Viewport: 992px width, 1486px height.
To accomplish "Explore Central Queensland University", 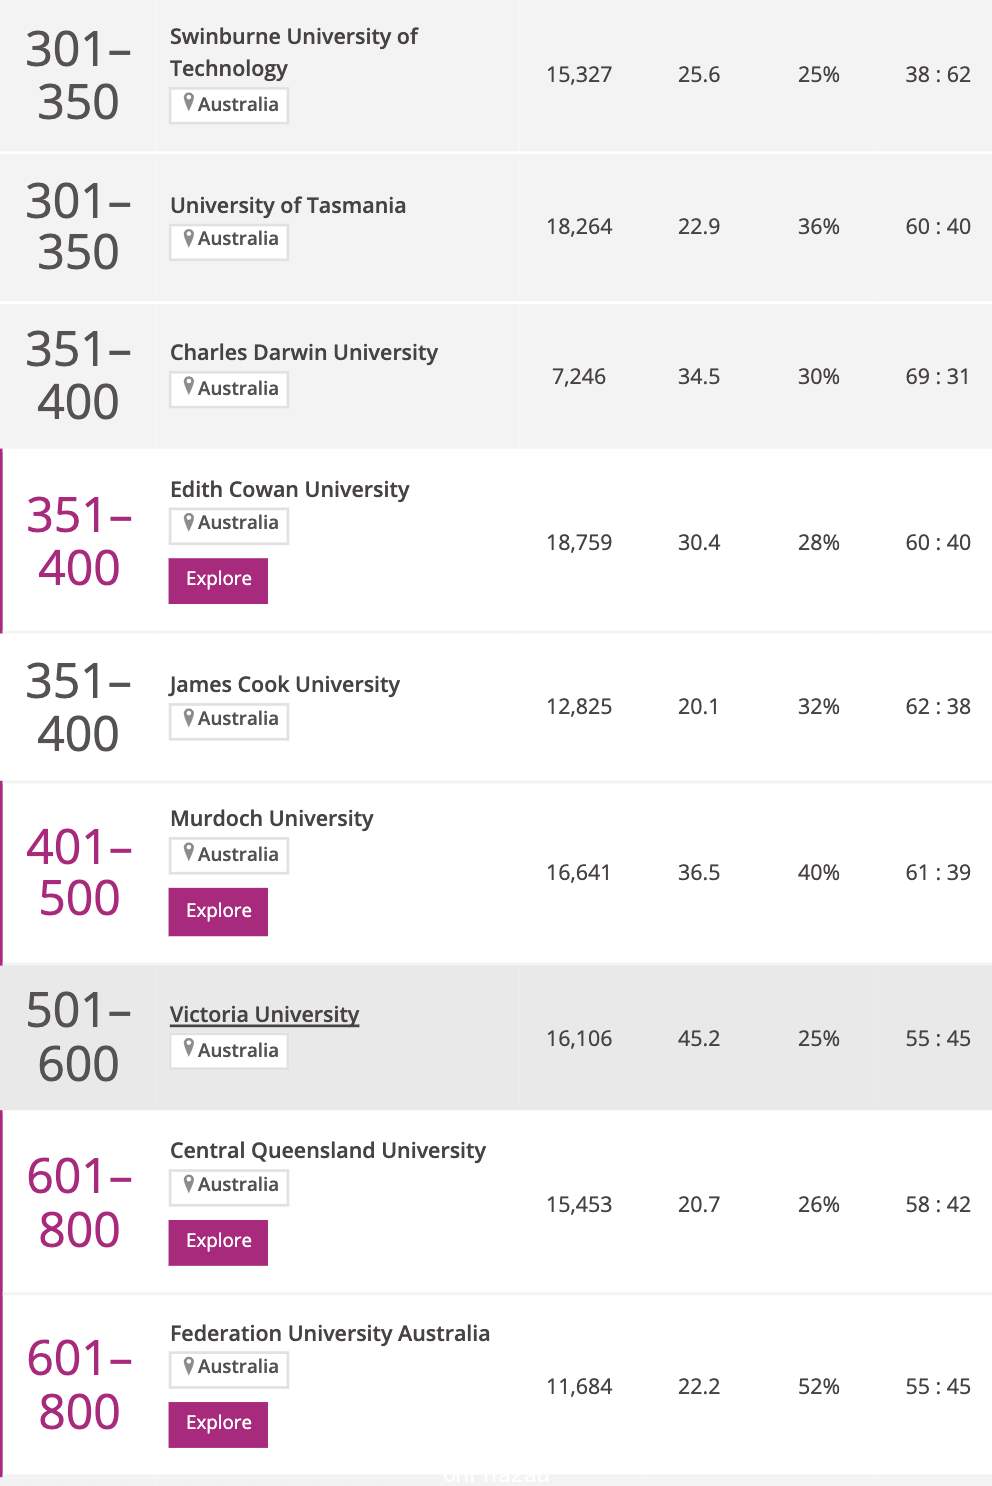I will pos(218,1242).
